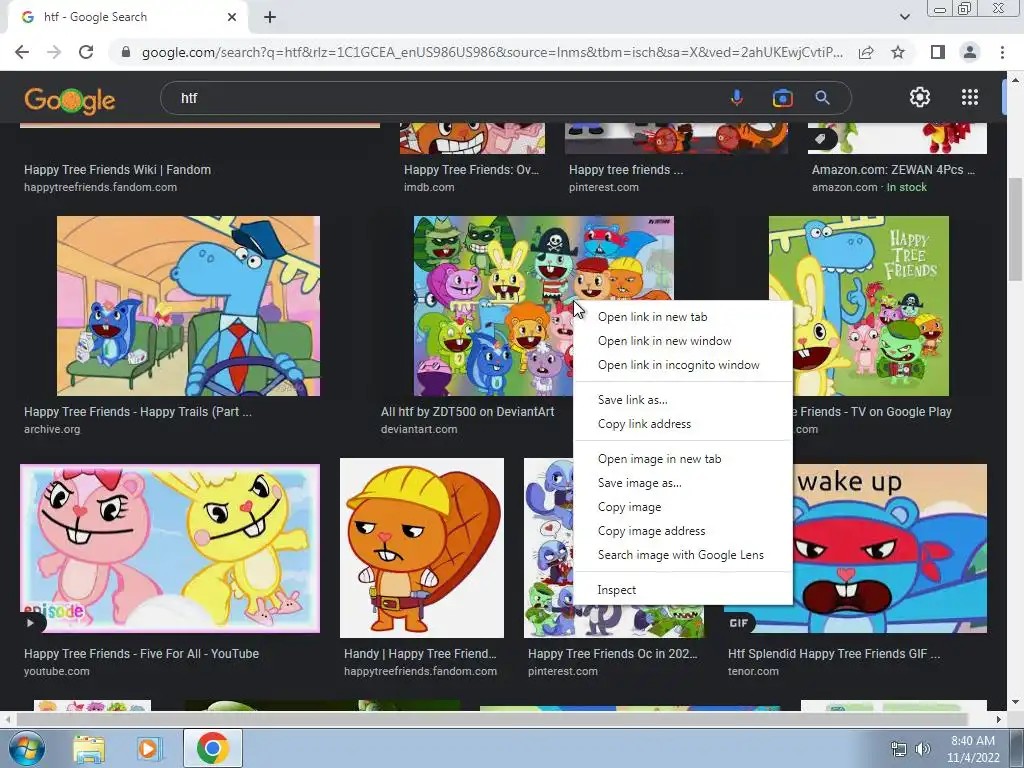1024x768 pixels.
Task: Click the network tray icon
Action: pyautogui.click(x=899, y=749)
